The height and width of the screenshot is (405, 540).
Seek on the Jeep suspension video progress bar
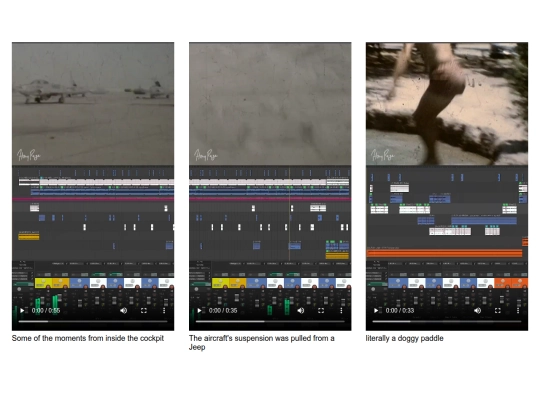[x=270, y=322]
